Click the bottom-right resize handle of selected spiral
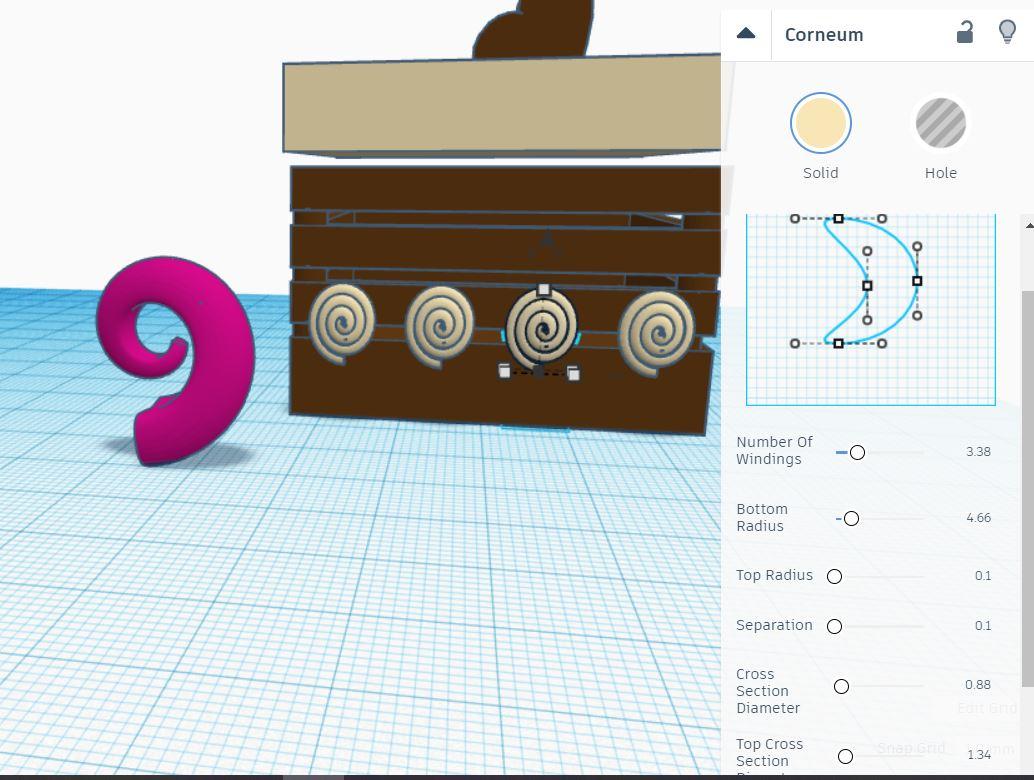 pyautogui.click(x=573, y=374)
